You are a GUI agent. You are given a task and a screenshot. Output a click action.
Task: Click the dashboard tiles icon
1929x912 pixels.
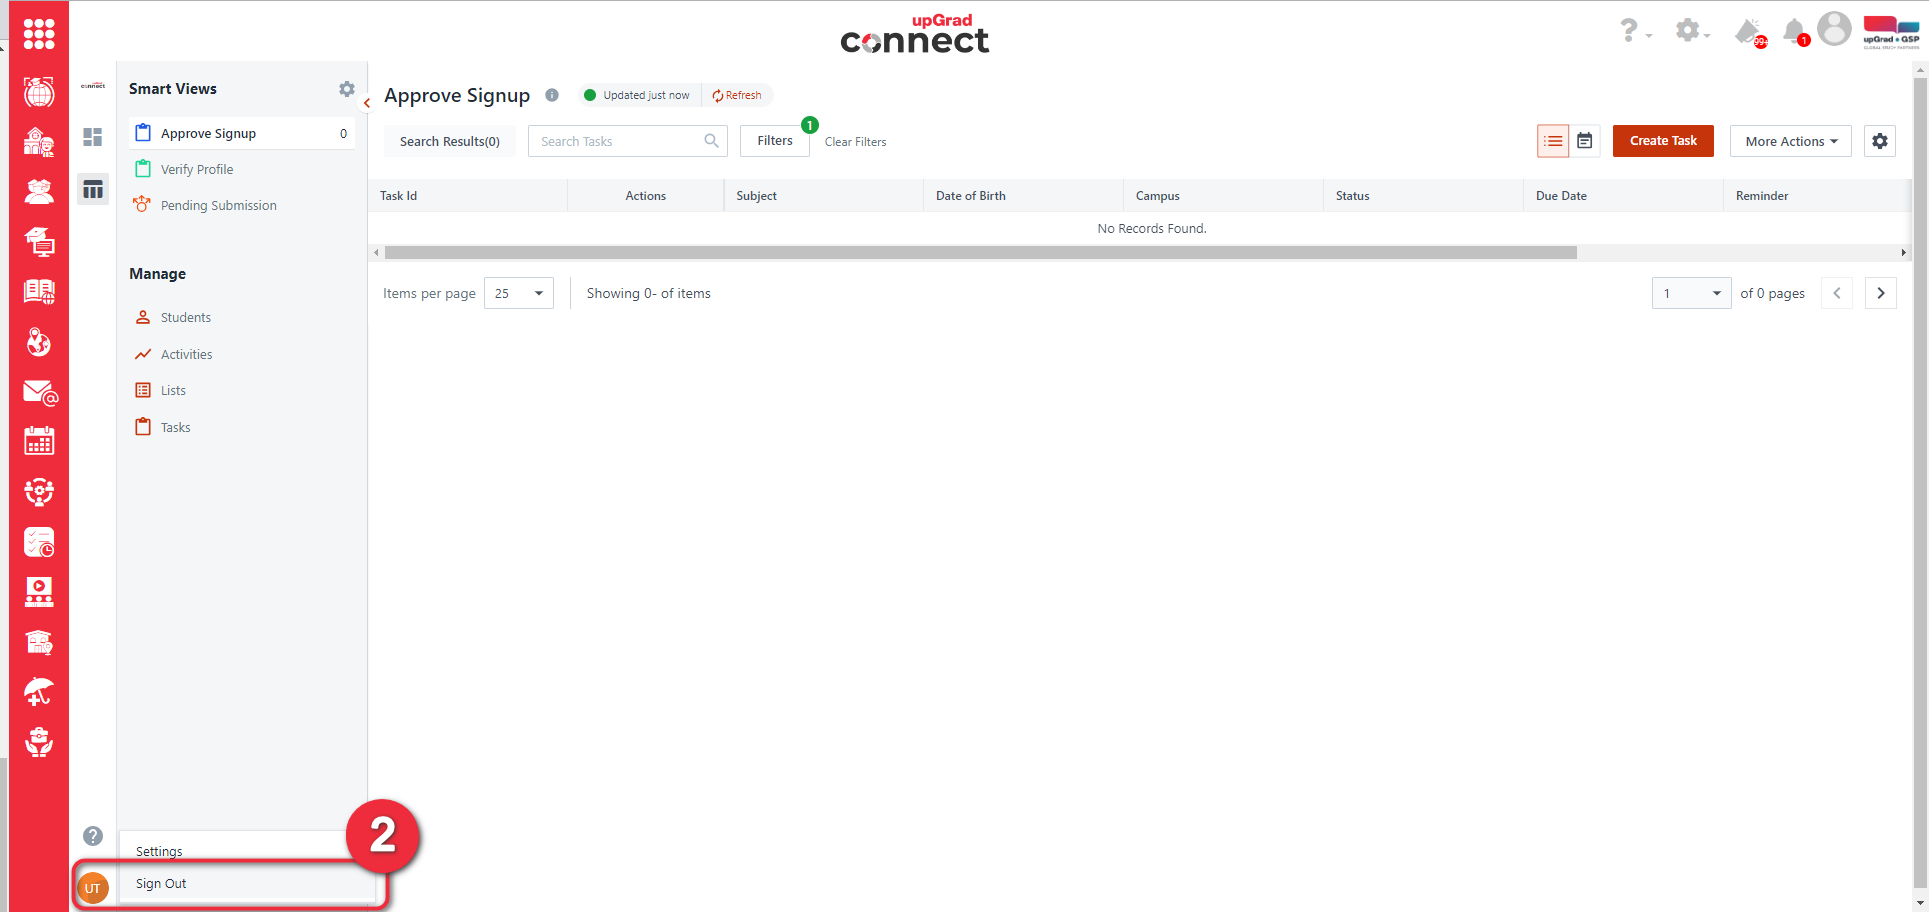click(x=93, y=137)
